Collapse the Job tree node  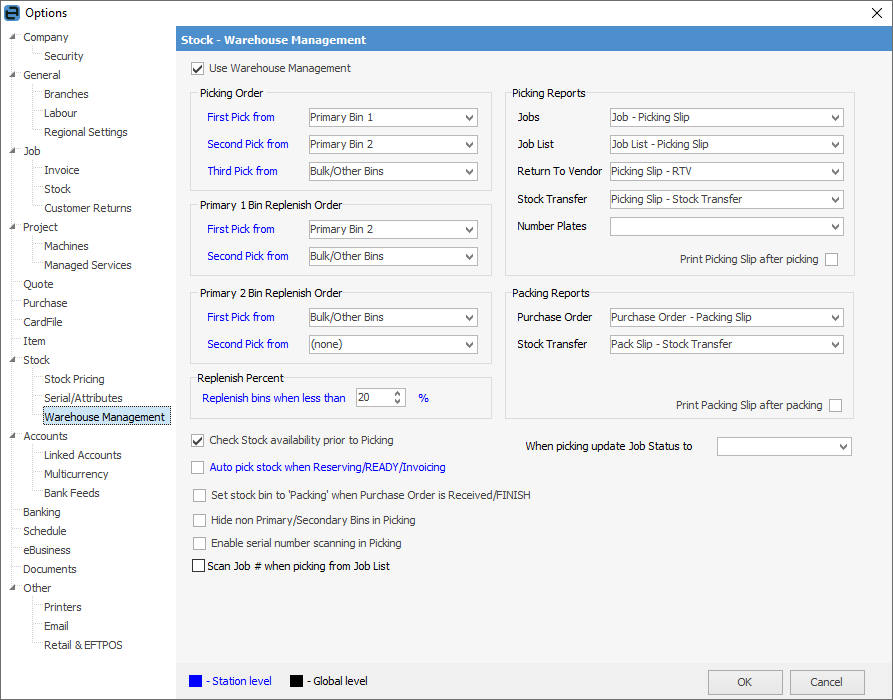[13, 151]
